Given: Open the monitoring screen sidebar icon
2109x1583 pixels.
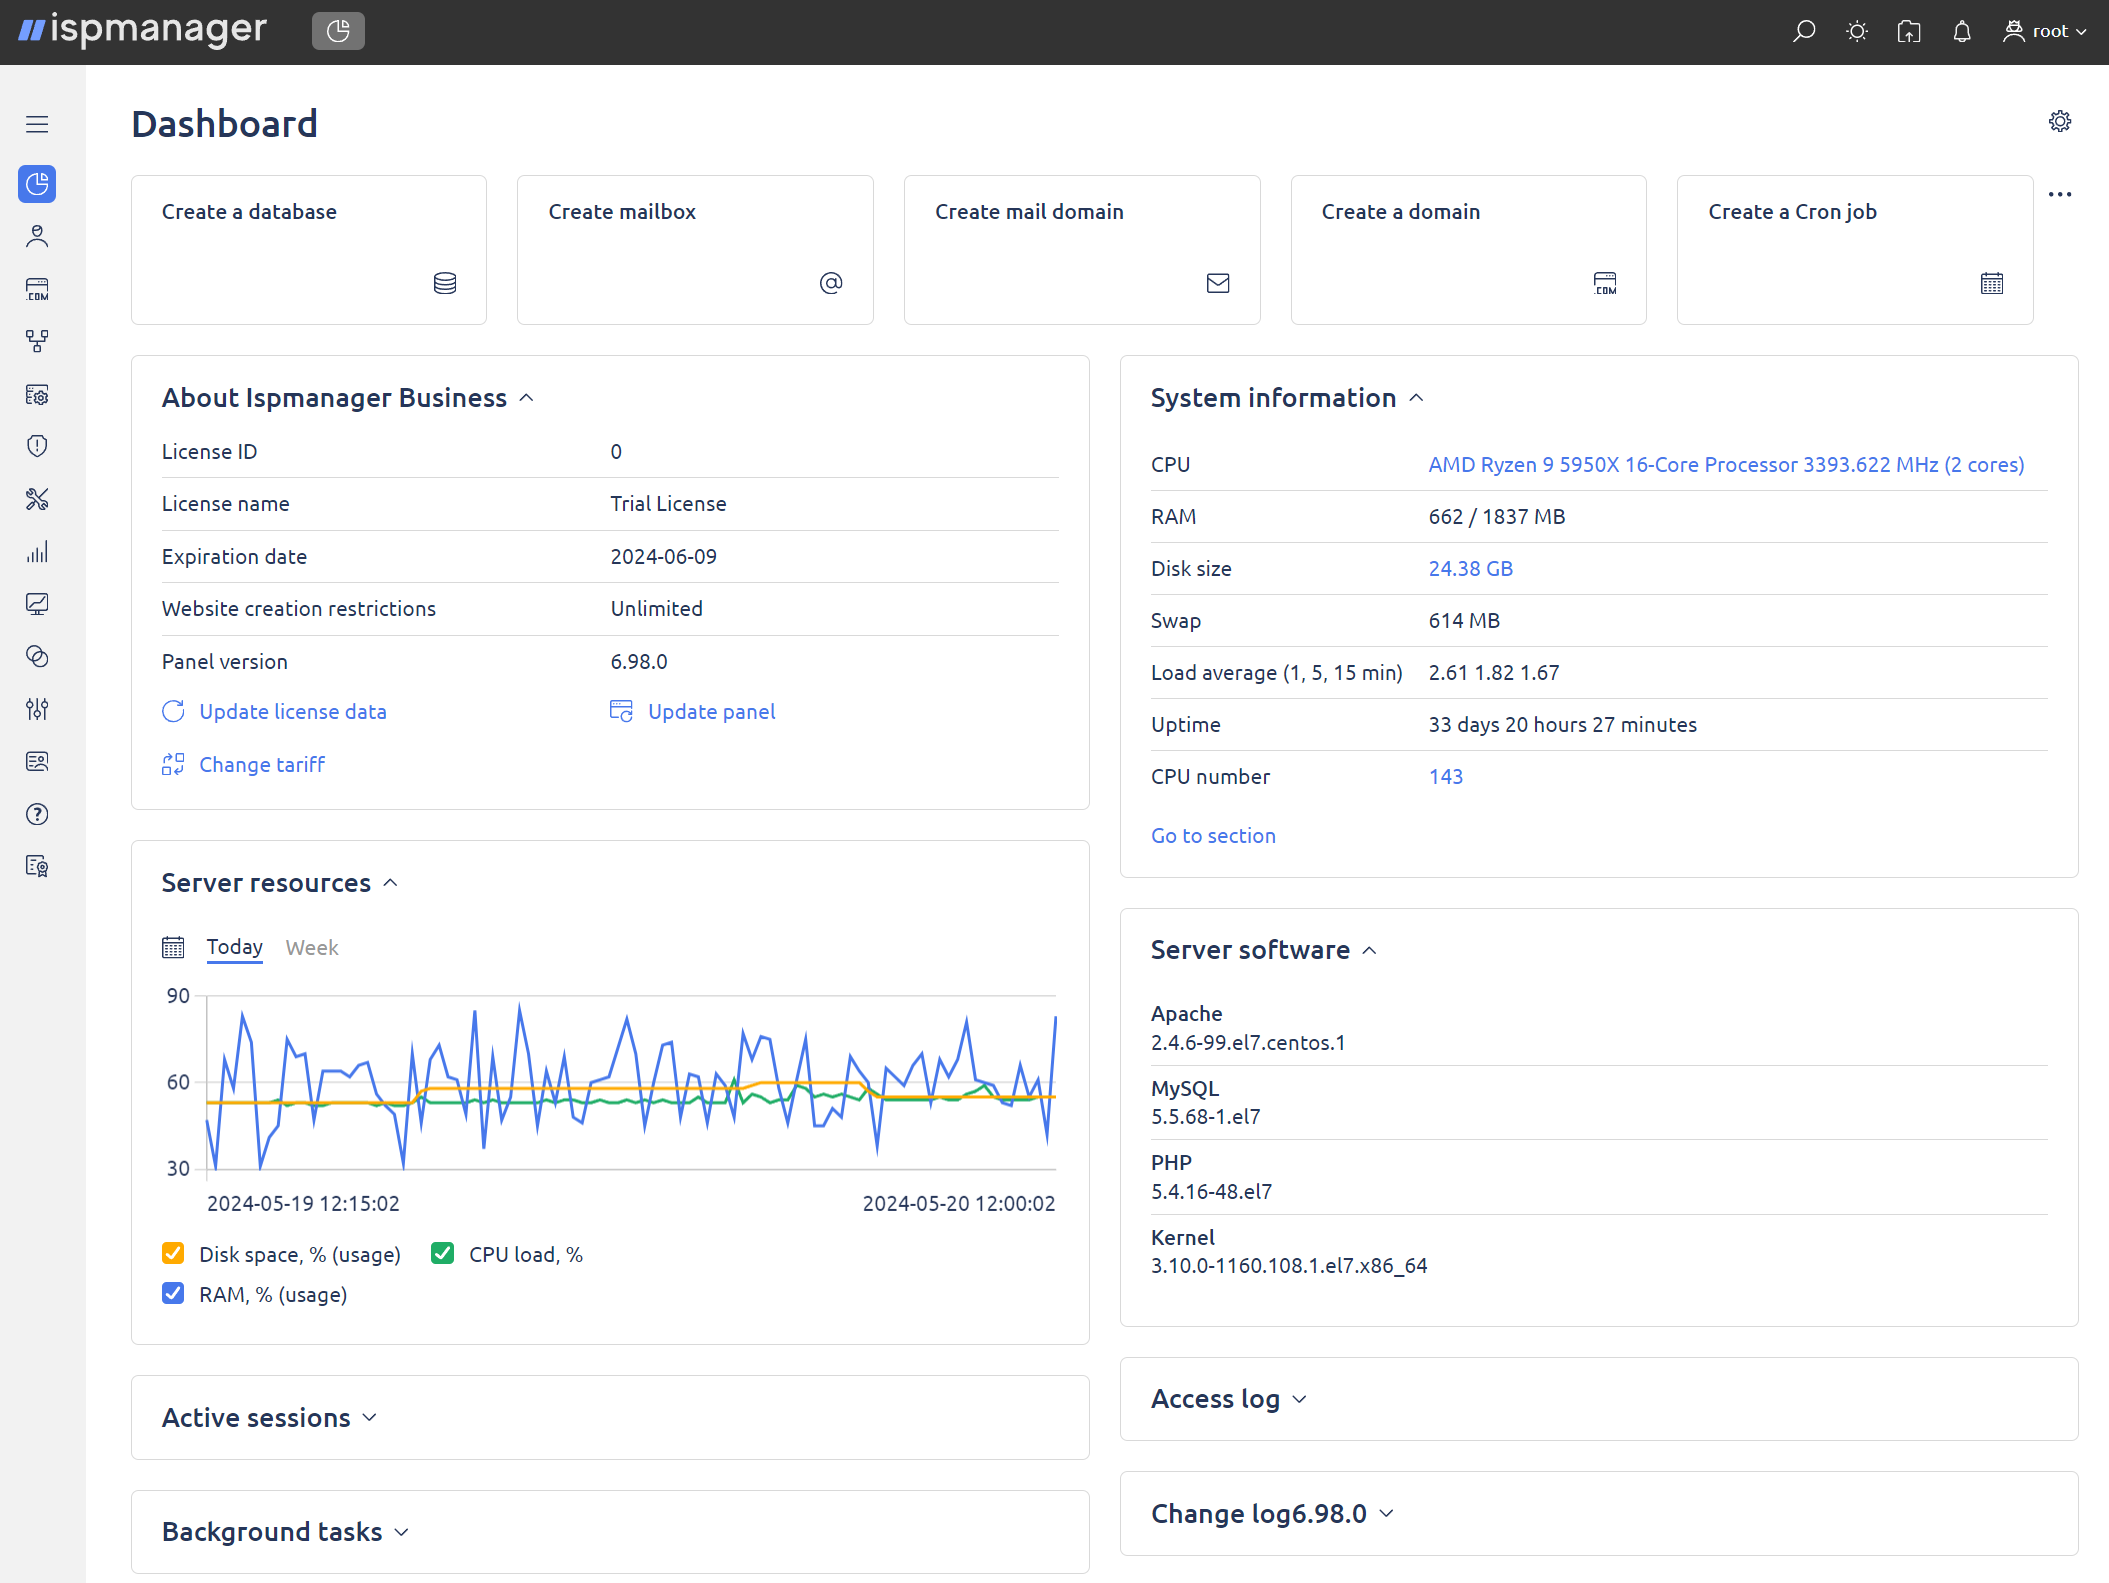Looking at the screenshot, I should pyautogui.click(x=37, y=604).
